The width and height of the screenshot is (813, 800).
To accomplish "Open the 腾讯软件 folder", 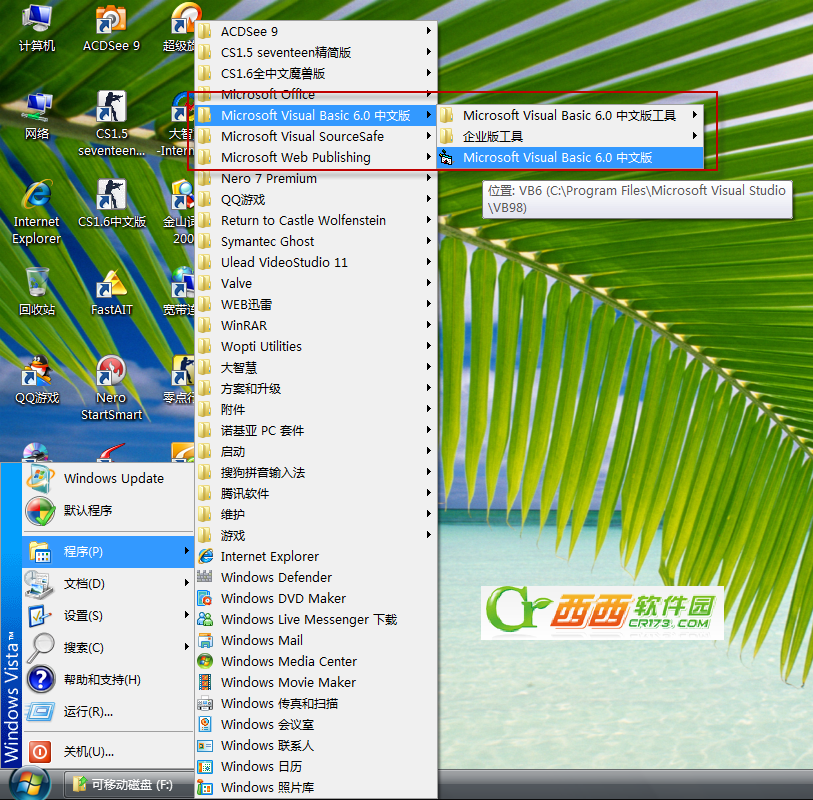I will coord(316,494).
